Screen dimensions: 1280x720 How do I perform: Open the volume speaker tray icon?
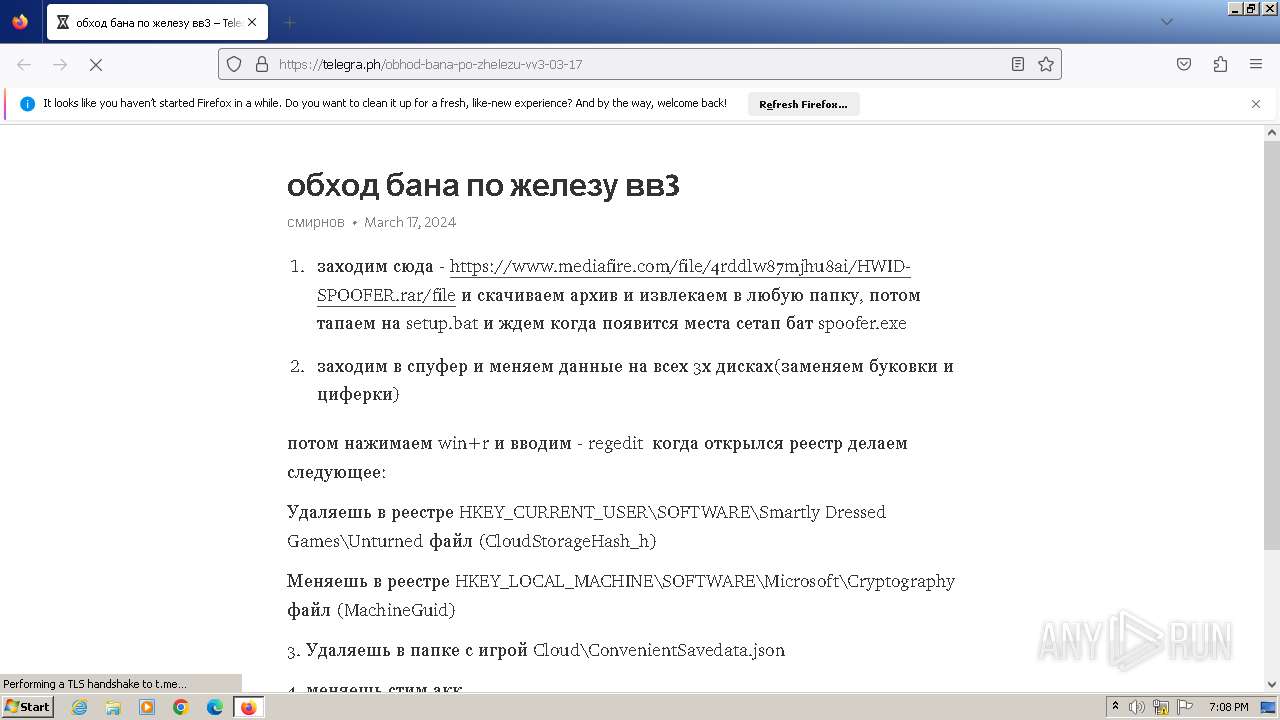coord(1137,707)
